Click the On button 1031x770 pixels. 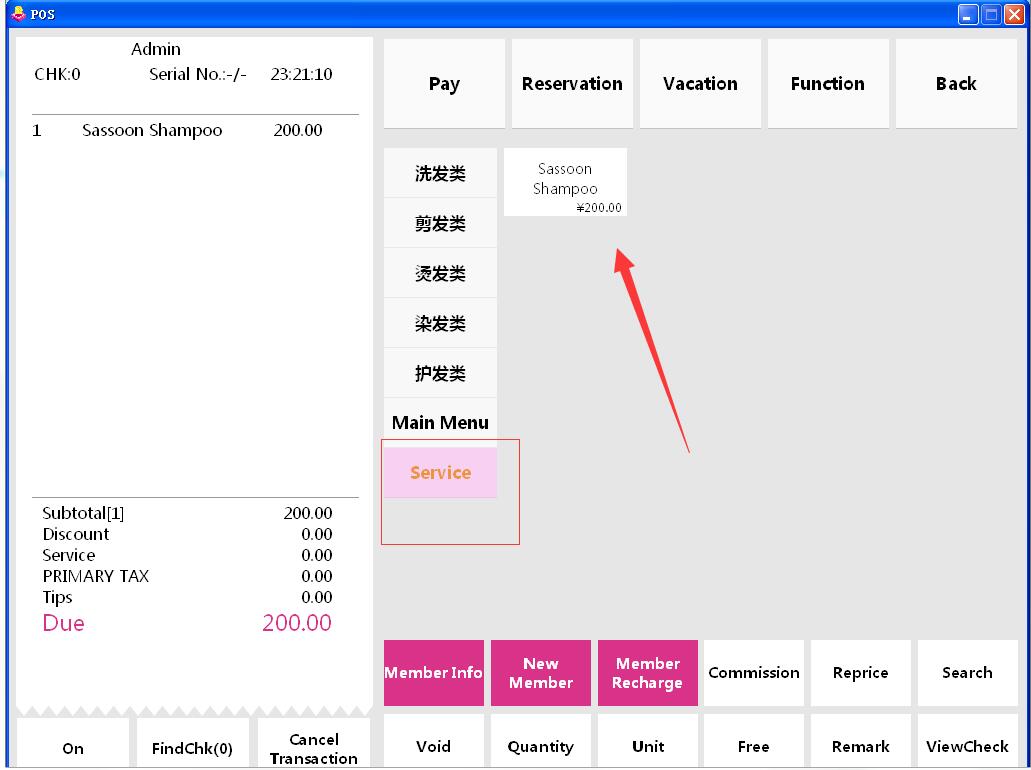click(73, 744)
